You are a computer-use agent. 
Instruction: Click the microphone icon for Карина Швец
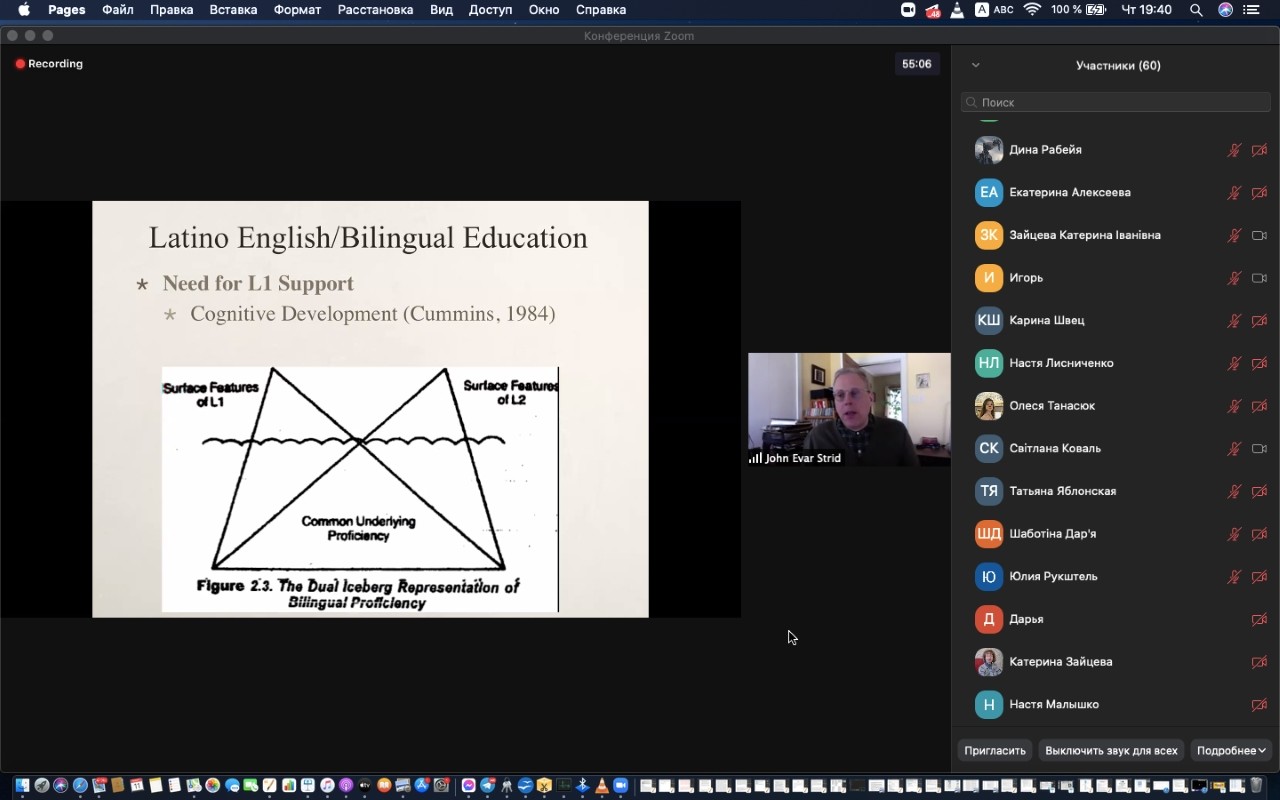[1235, 321]
